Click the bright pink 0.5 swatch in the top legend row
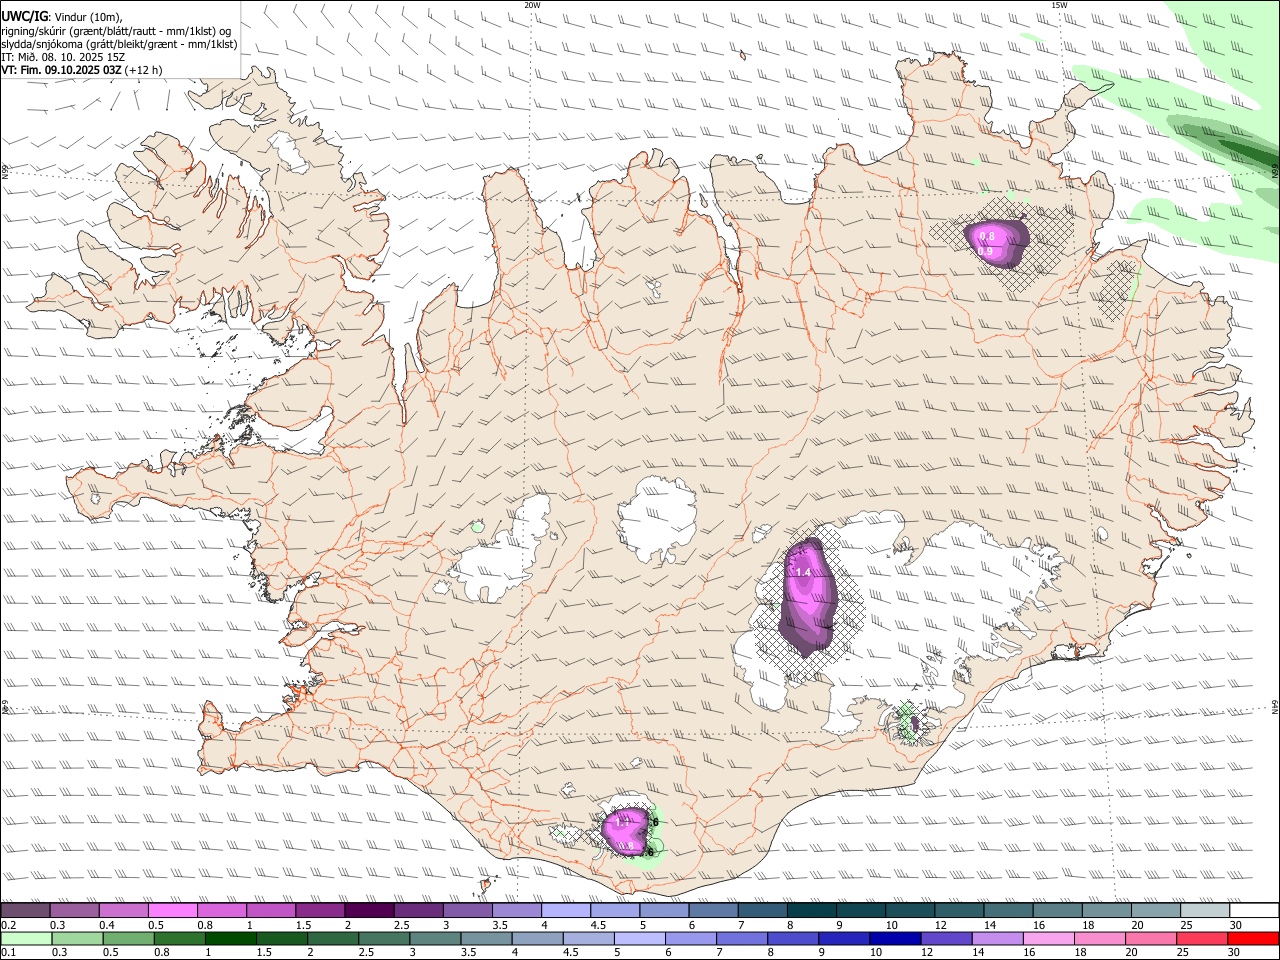This screenshot has width=1280, height=960. pyautogui.click(x=172, y=911)
